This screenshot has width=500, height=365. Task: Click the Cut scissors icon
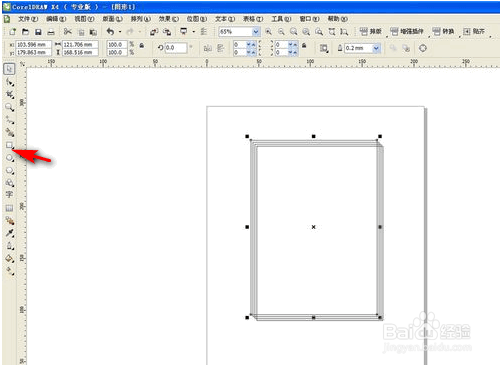pyautogui.click(x=68, y=32)
